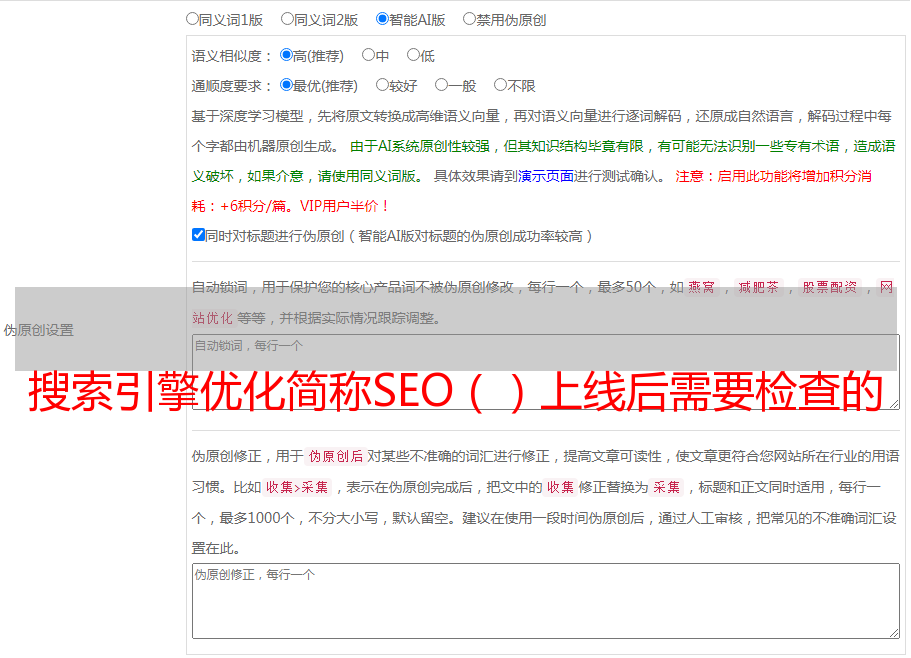Select the 同义词1版 radio option
Screen dimensions: 911x658
pos(192,19)
